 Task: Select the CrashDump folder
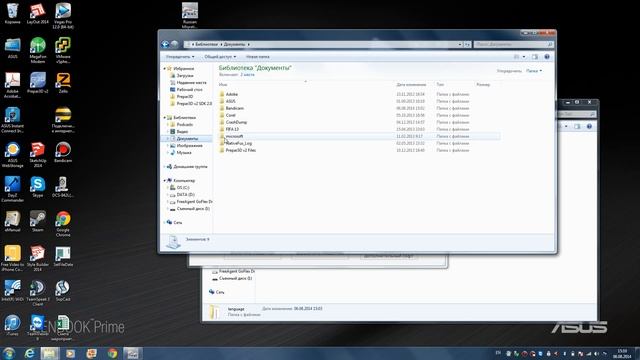(x=359, y=122)
